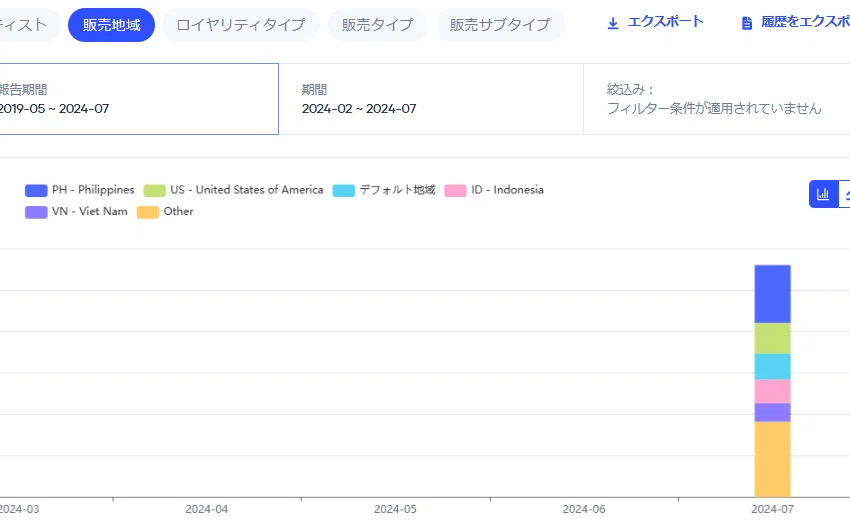
Task: Open the 報告期間 date range selector
Action: click(139, 99)
